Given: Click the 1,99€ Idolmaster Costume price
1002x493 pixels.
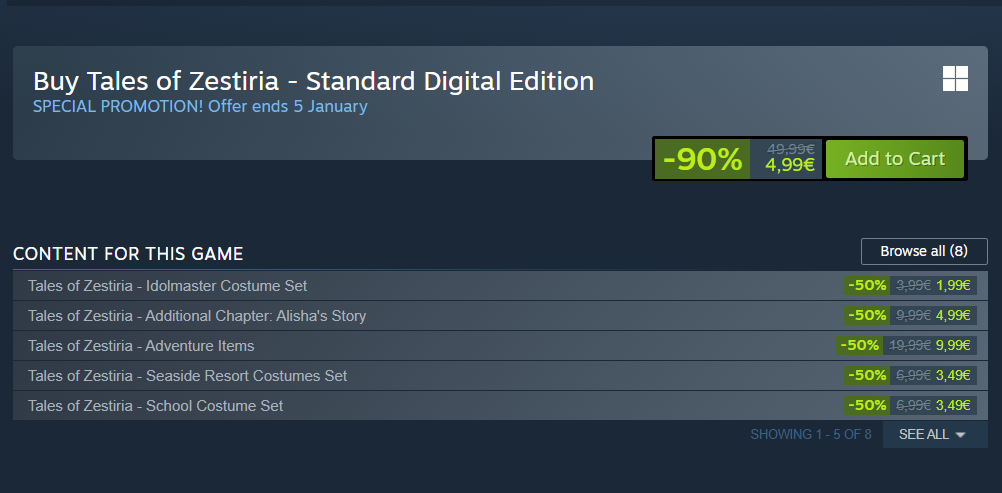Looking at the screenshot, I should tap(953, 286).
